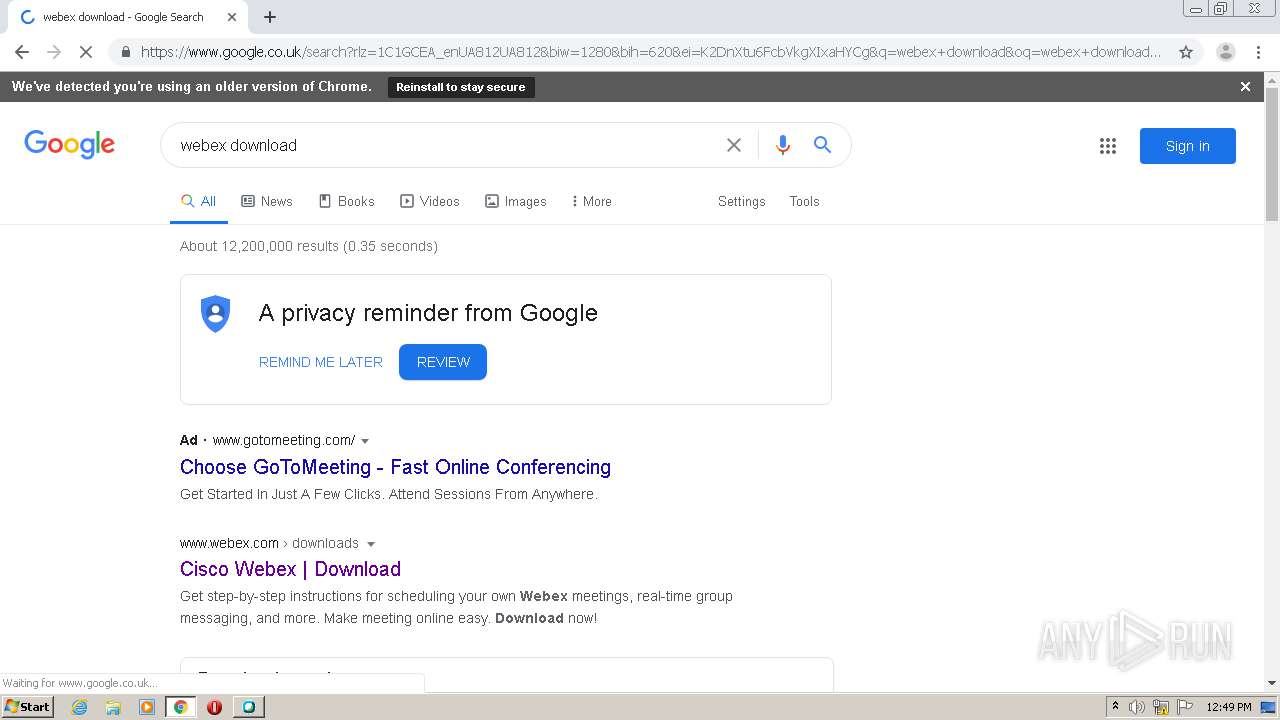This screenshot has width=1280, height=720.
Task: Click the privacy shield icon
Action: point(216,314)
